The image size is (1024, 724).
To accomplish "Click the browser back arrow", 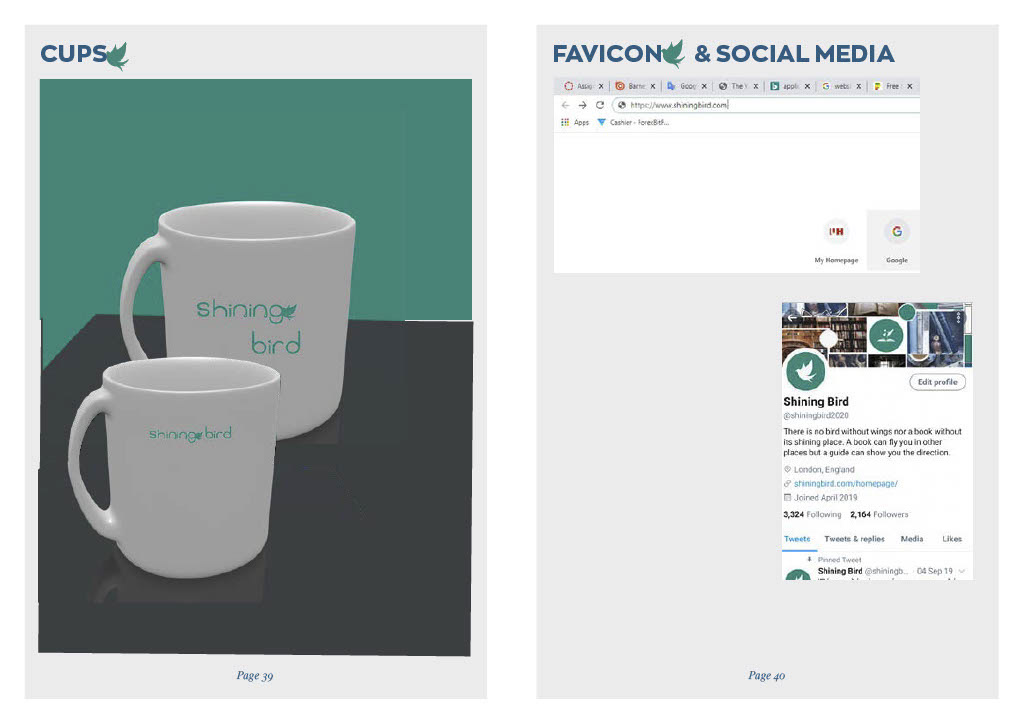I will click(x=566, y=105).
